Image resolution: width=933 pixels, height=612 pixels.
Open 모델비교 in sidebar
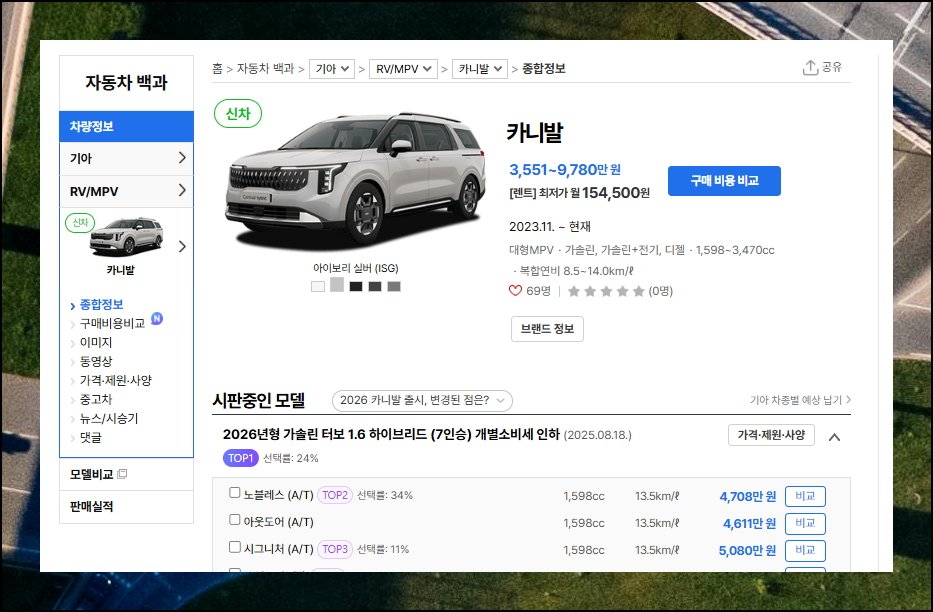pos(91,474)
